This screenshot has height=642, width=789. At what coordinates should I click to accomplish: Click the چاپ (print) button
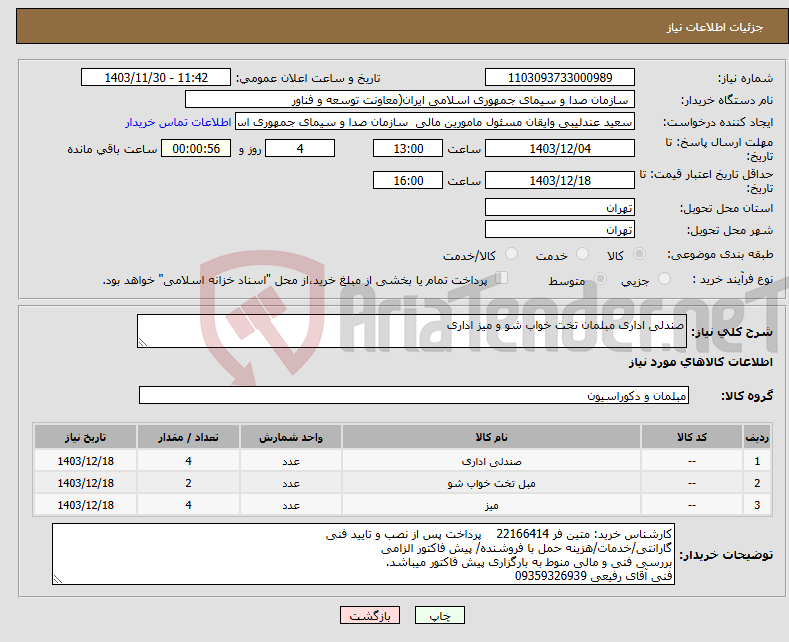coord(439,615)
